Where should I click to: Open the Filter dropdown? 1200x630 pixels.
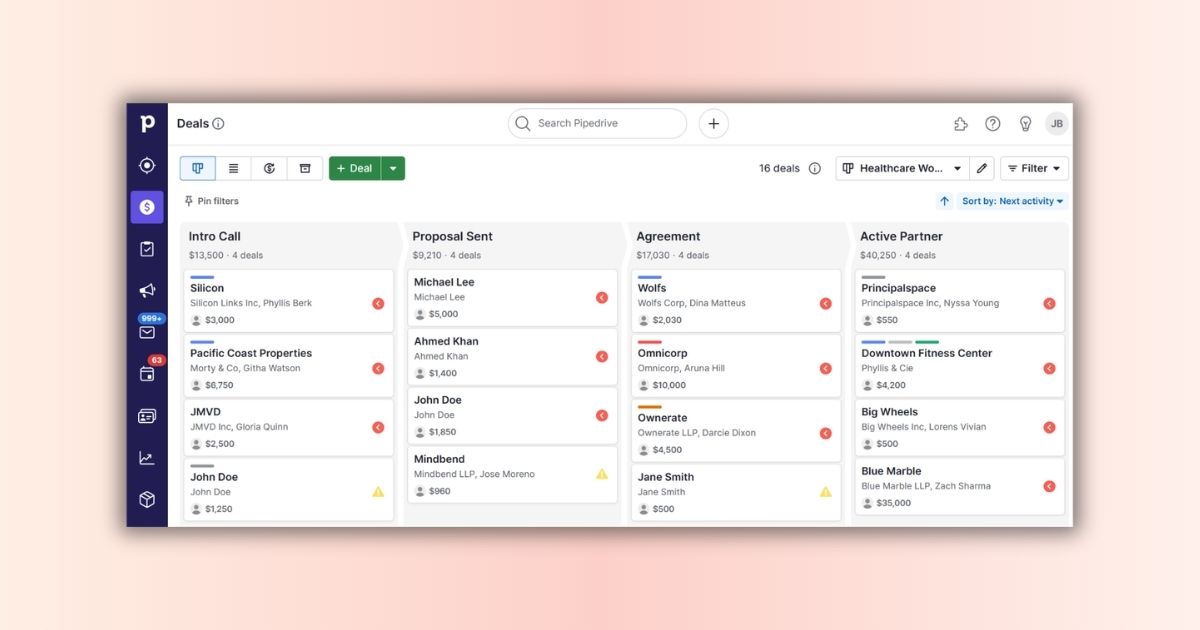(x=1034, y=168)
